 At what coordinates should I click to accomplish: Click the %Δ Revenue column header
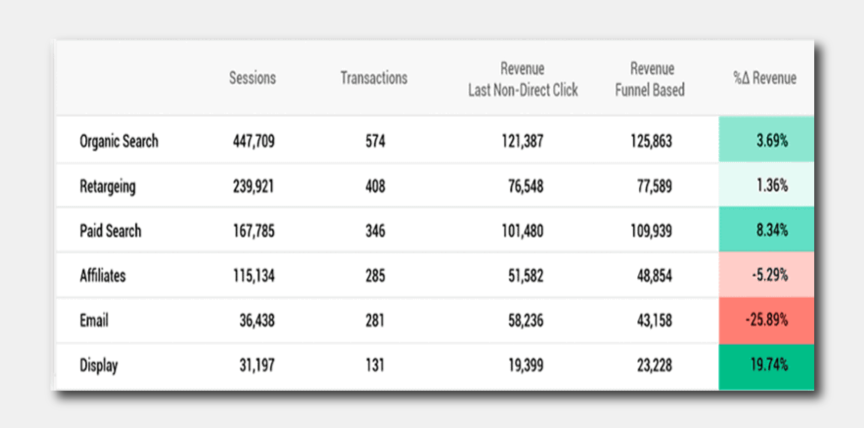click(765, 78)
